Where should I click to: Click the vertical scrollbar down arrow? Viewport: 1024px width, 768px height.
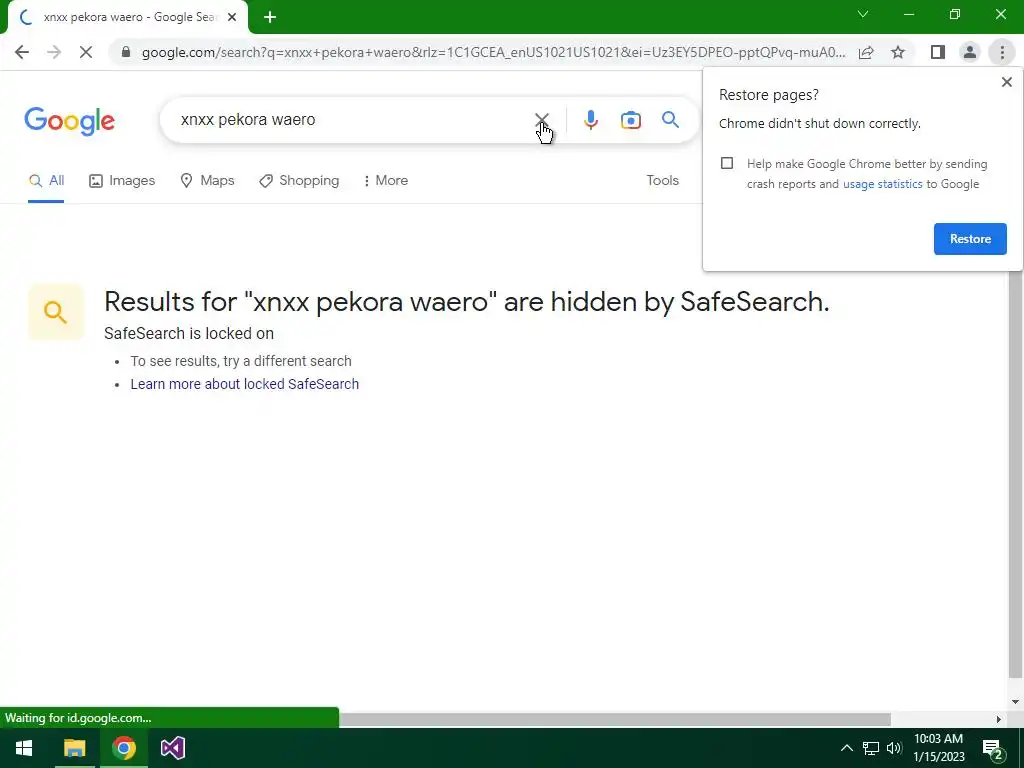pyautogui.click(x=1015, y=703)
